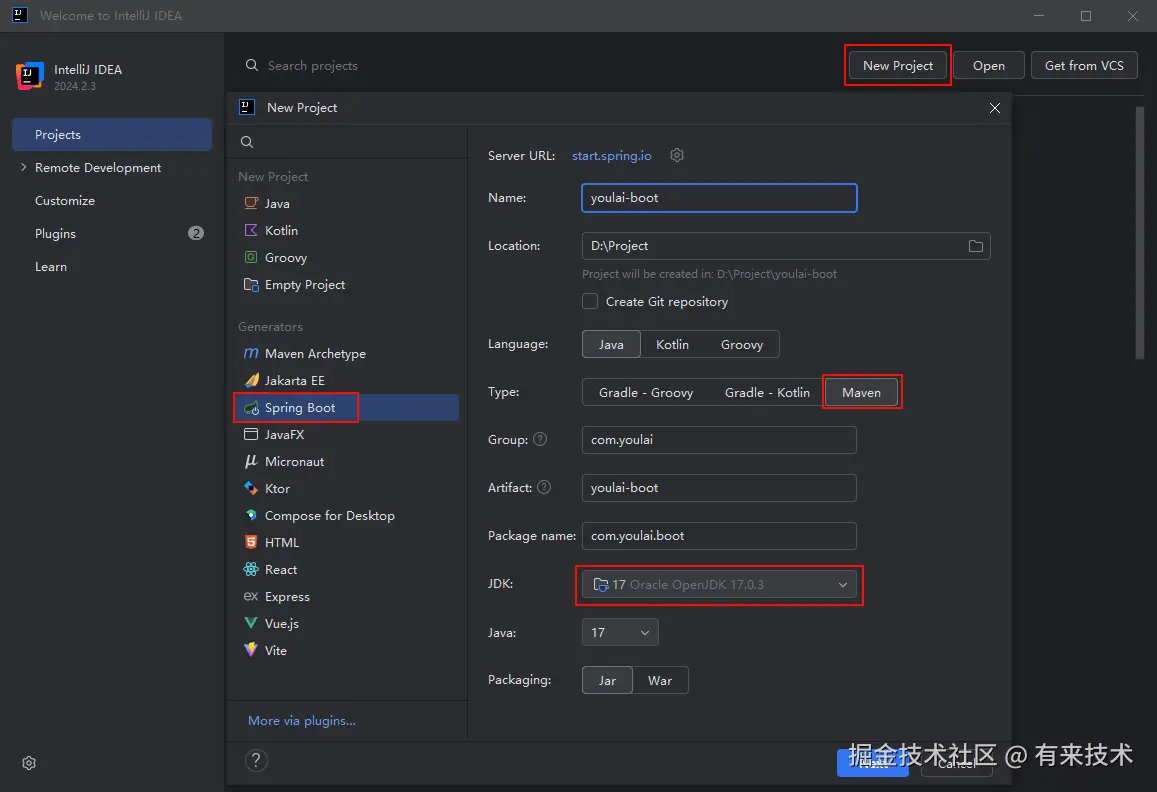Close the New Project dialog
This screenshot has height=792, width=1157.
tap(995, 108)
